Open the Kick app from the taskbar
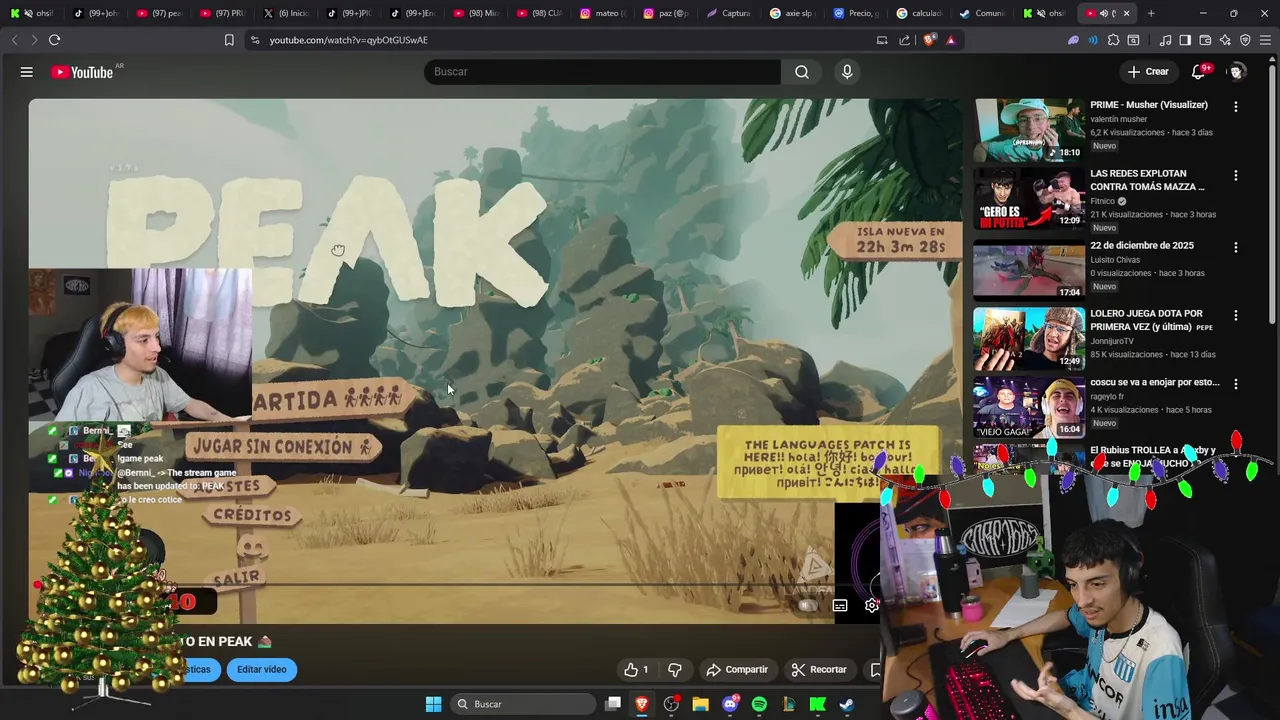 [817, 704]
